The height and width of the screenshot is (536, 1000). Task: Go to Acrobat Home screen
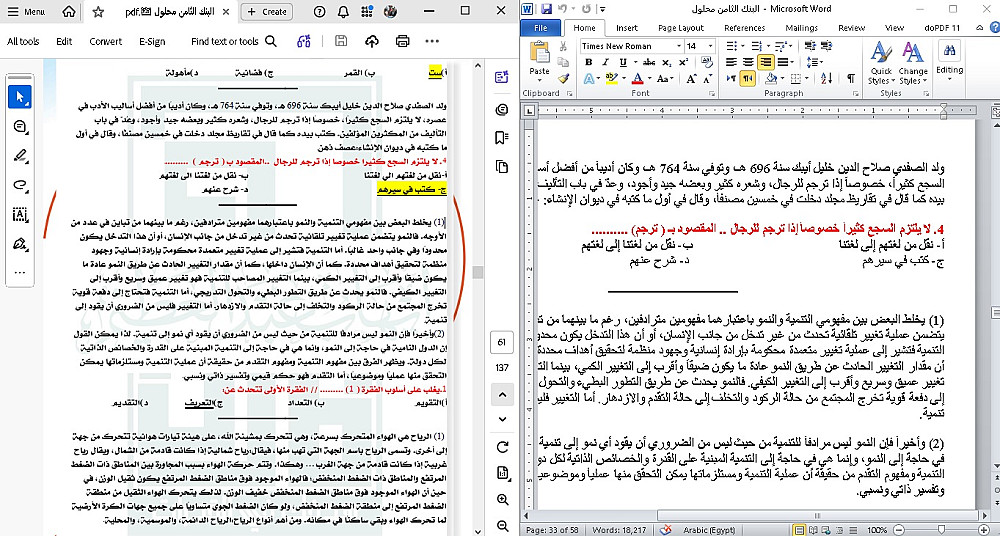(x=69, y=11)
